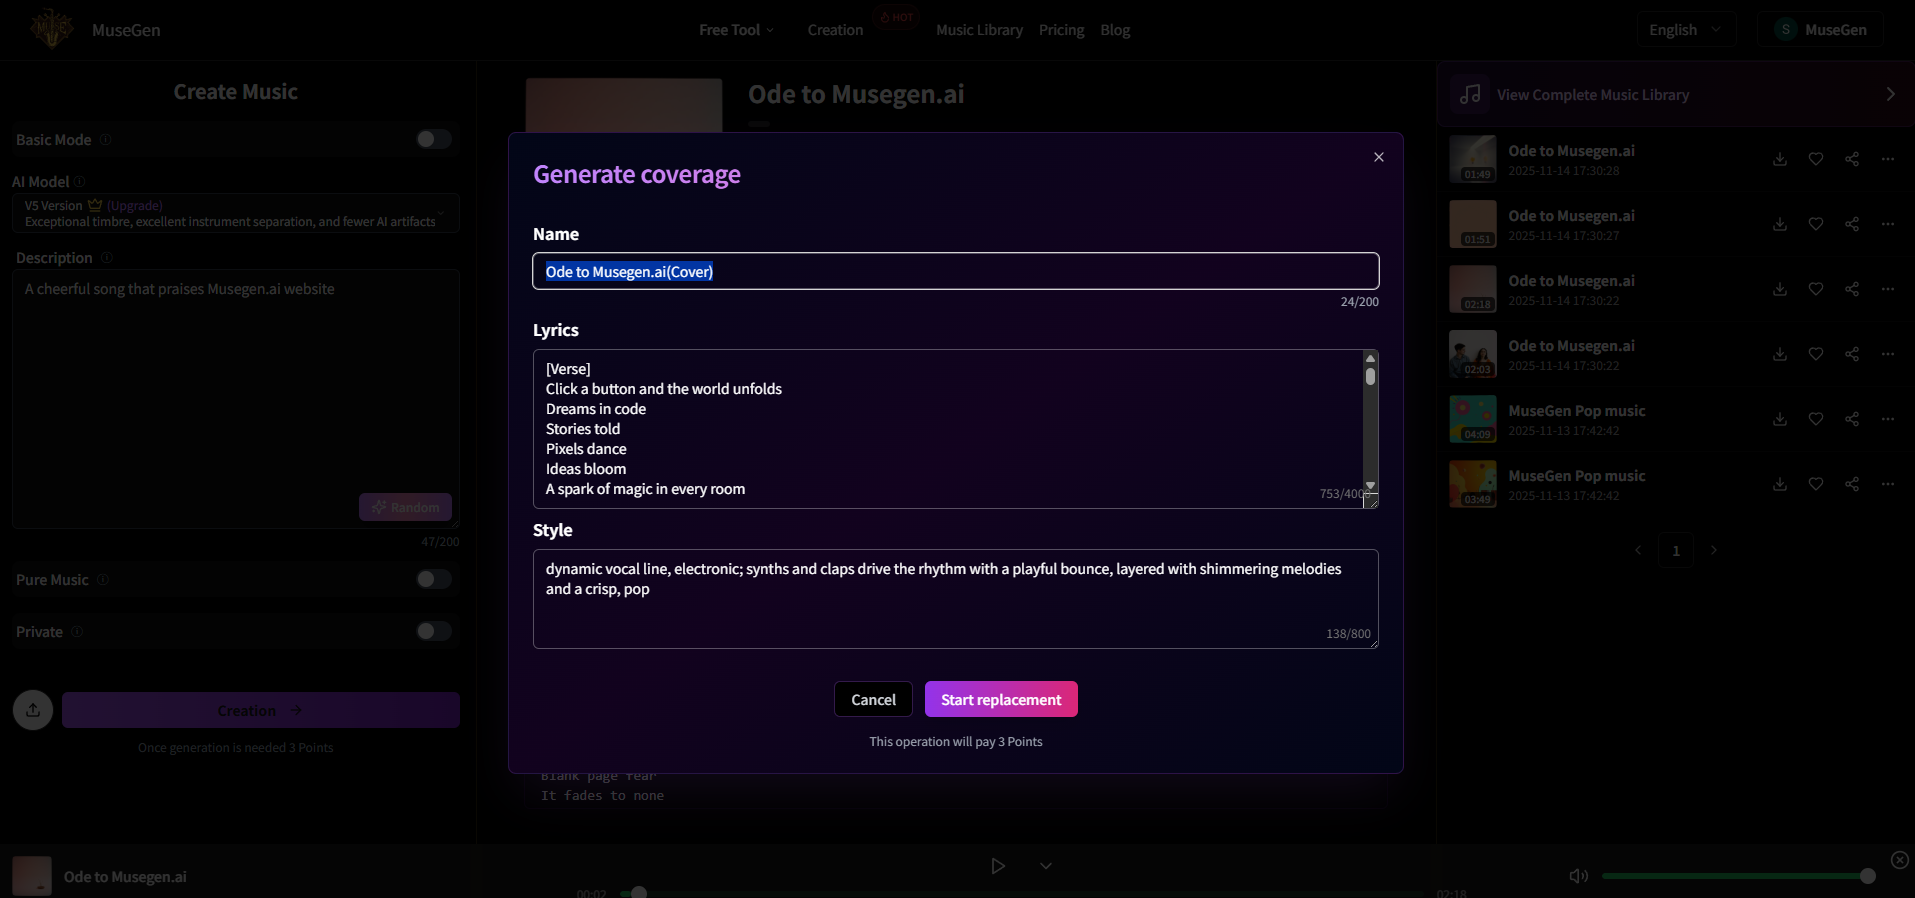The height and width of the screenshot is (898, 1915).
Task: Mute the player volume speaker icon
Action: (x=1578, y=876)
